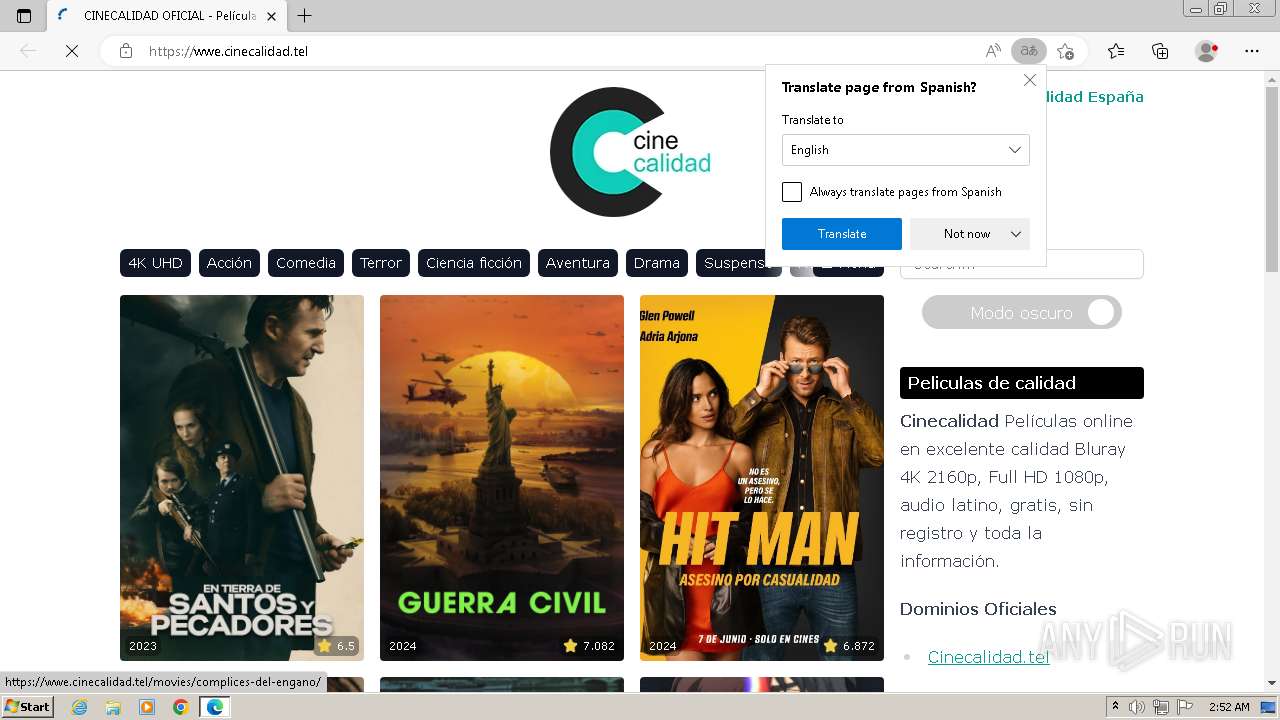
Task: Close the translate popup
Action: [1030, 80]
